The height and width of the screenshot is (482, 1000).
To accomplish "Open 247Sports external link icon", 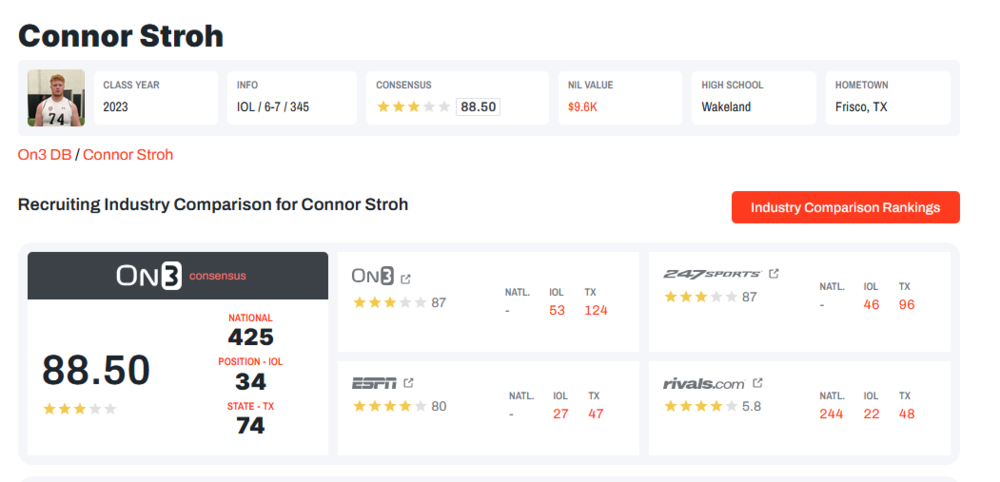I will [774, 273].
